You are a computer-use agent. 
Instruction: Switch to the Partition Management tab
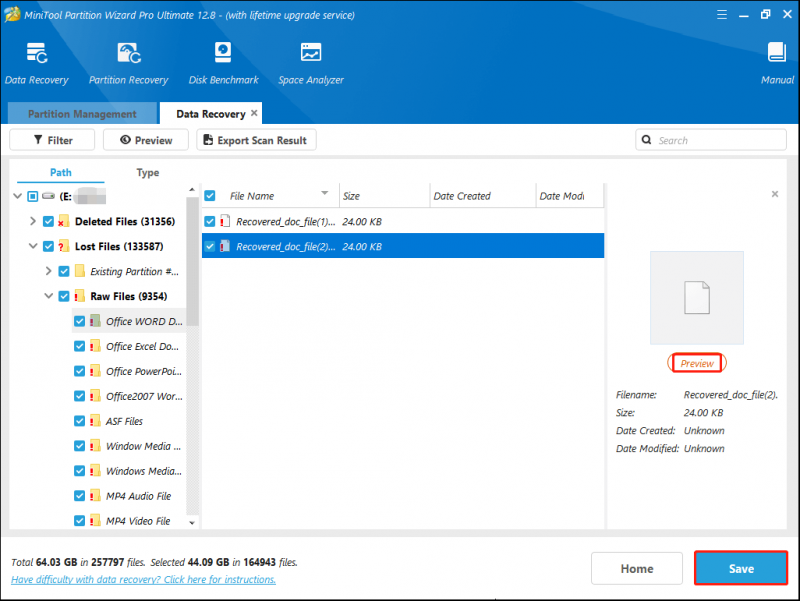(82, 113)
